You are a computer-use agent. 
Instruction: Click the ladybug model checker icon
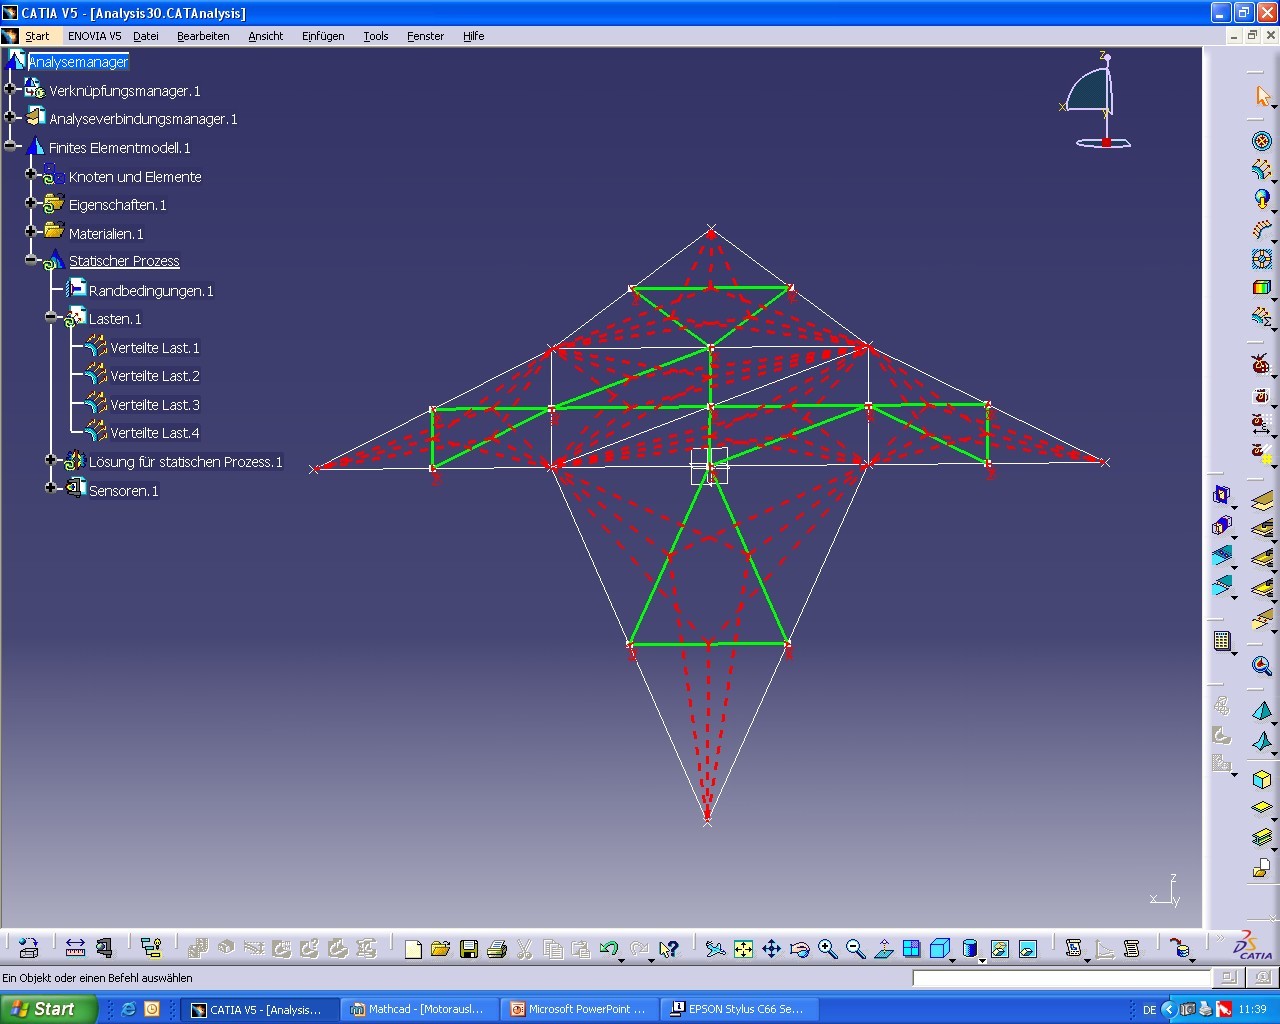(1262, 365)
